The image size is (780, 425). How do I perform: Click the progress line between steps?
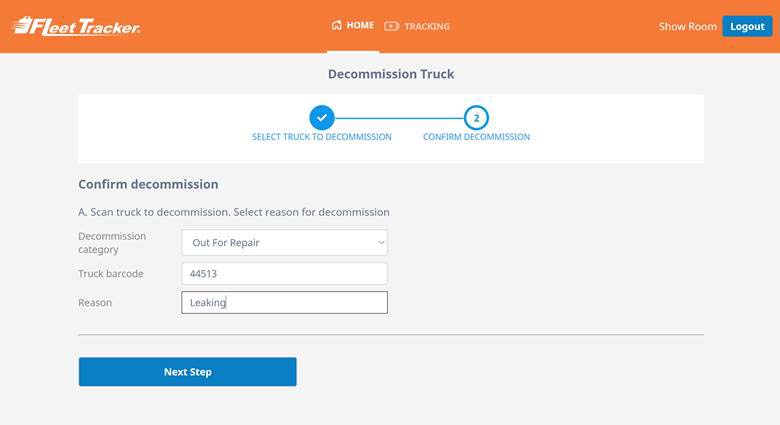[x=398, y=117]
